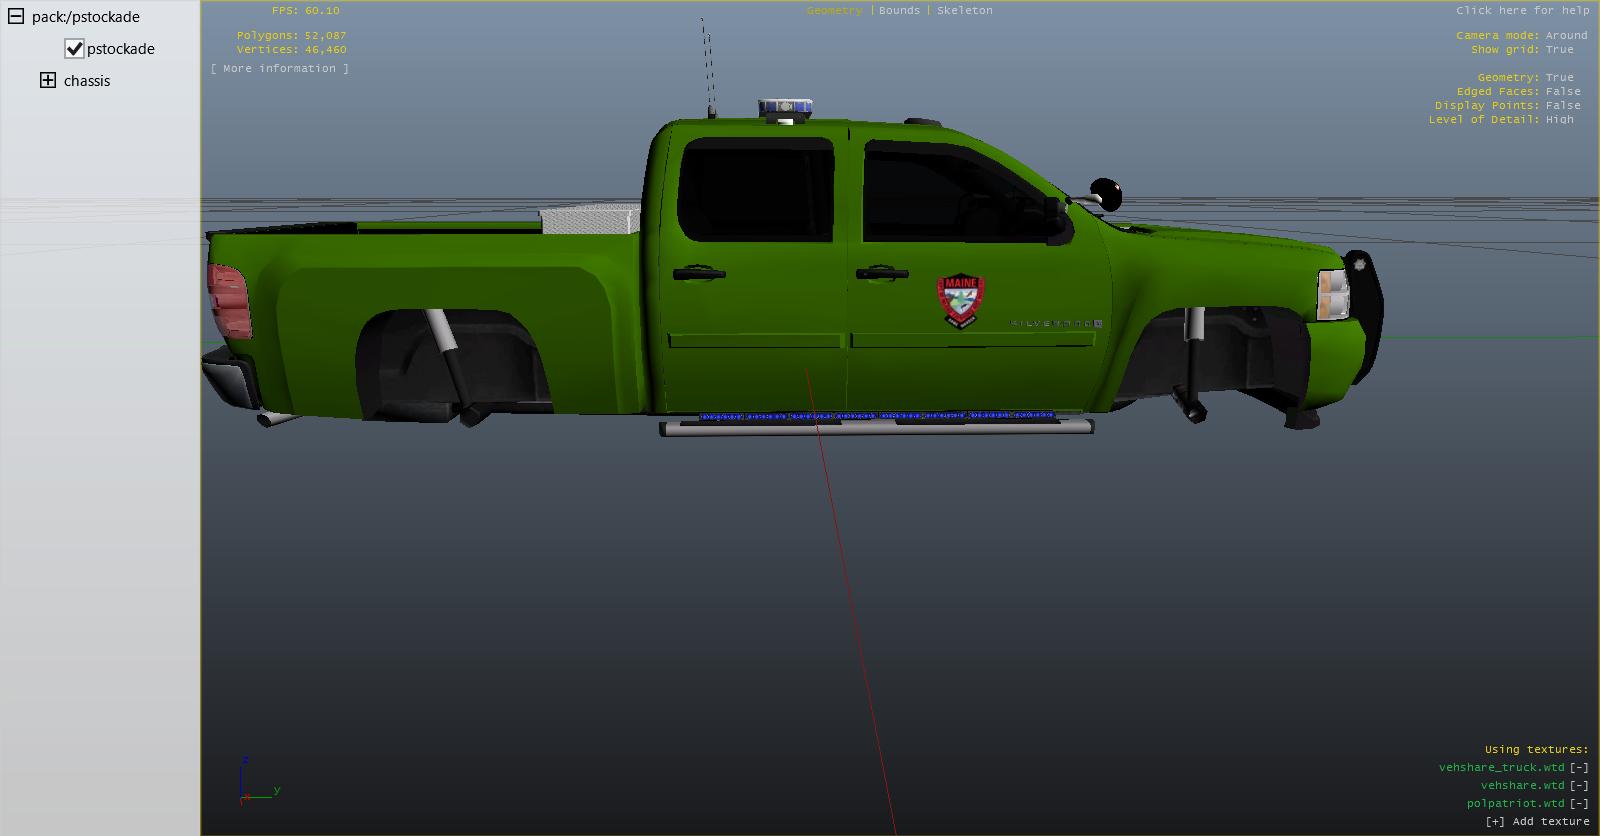
Task: Remove polpatriot.wtd with its [-] icon
Action: click(x=1579, y=804)
